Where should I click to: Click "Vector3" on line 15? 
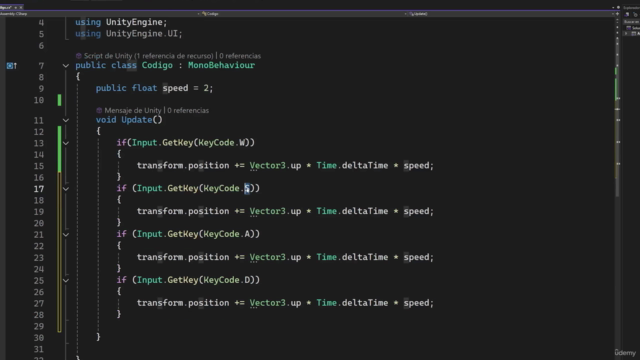[x=267, y=166]
